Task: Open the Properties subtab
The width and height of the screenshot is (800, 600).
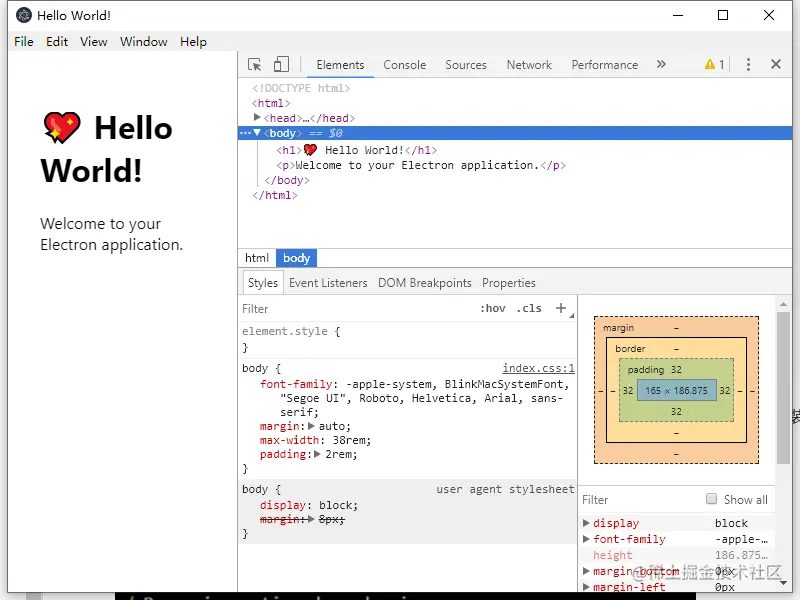Action: coord(509,283)
